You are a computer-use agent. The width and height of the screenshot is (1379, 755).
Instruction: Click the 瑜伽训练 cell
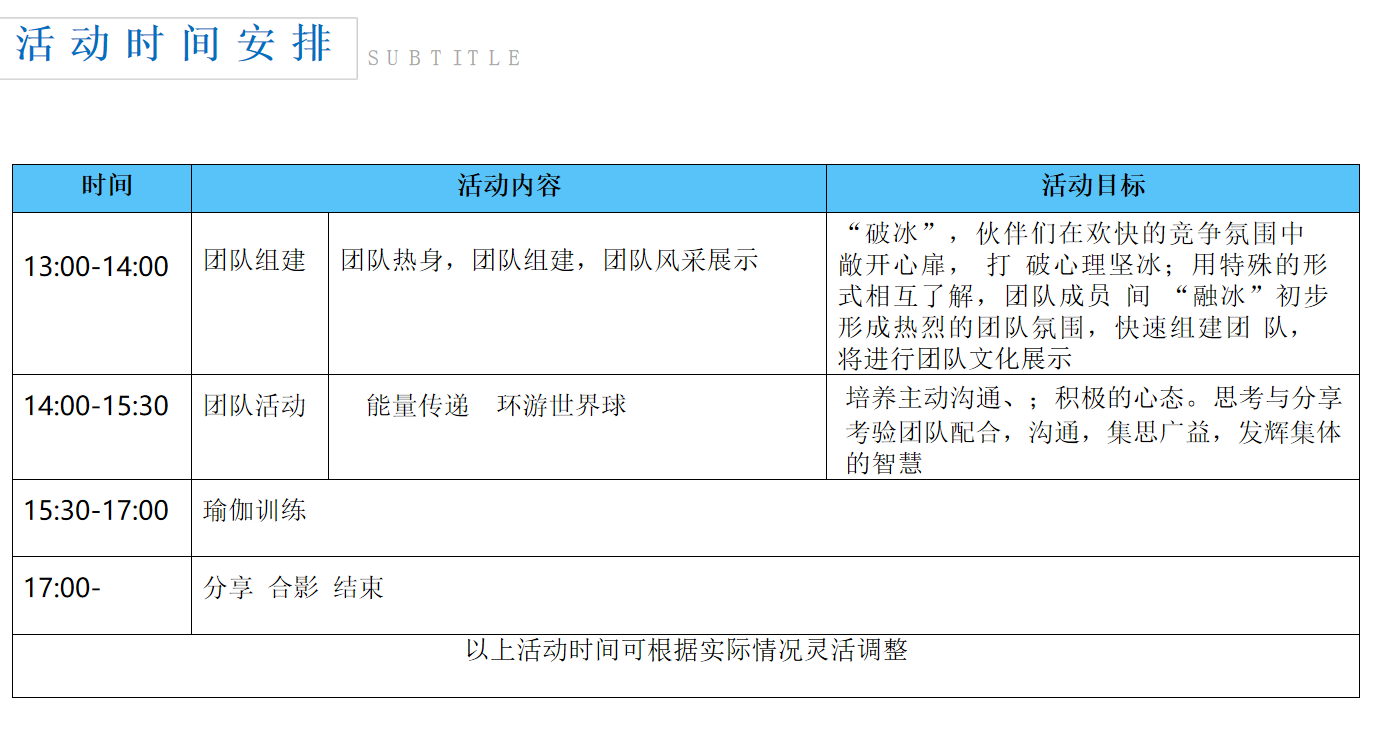[x=775, y=518]
